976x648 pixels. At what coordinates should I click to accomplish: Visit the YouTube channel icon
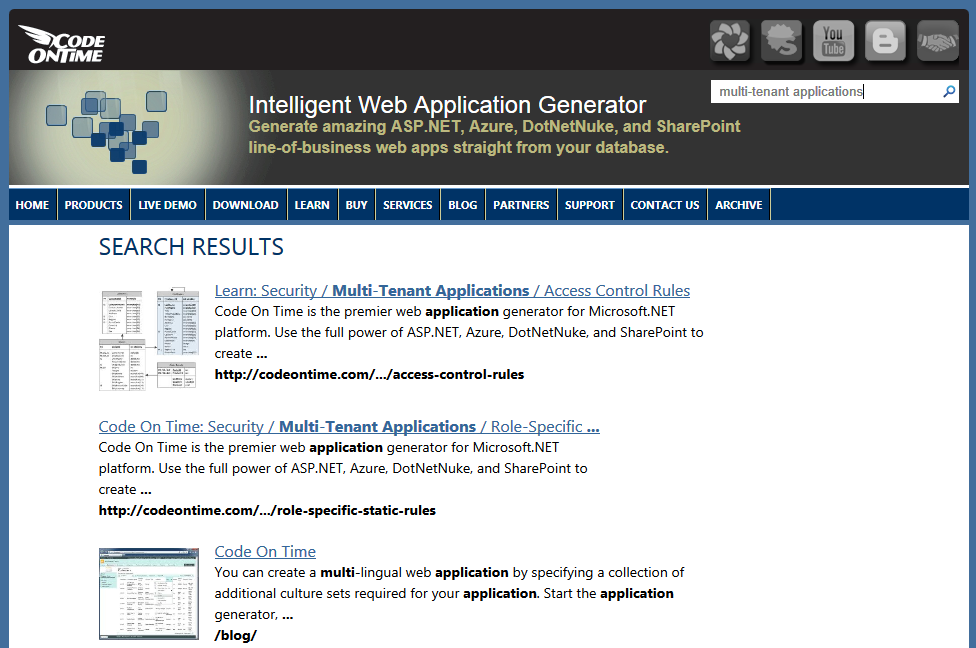pos(833,40)
